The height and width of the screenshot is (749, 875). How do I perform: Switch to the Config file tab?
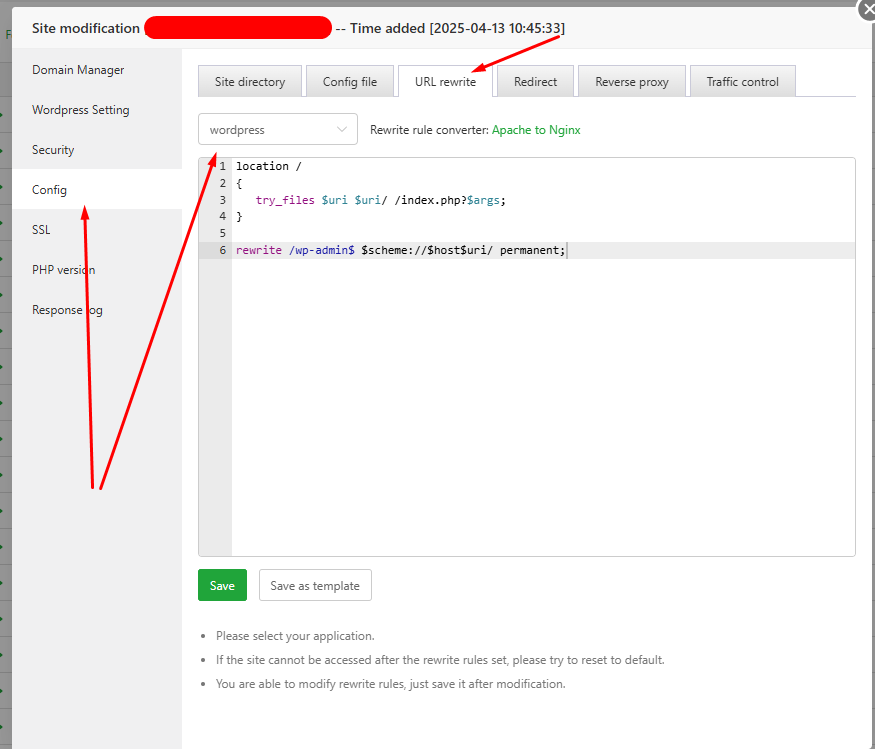click(350, 81)
